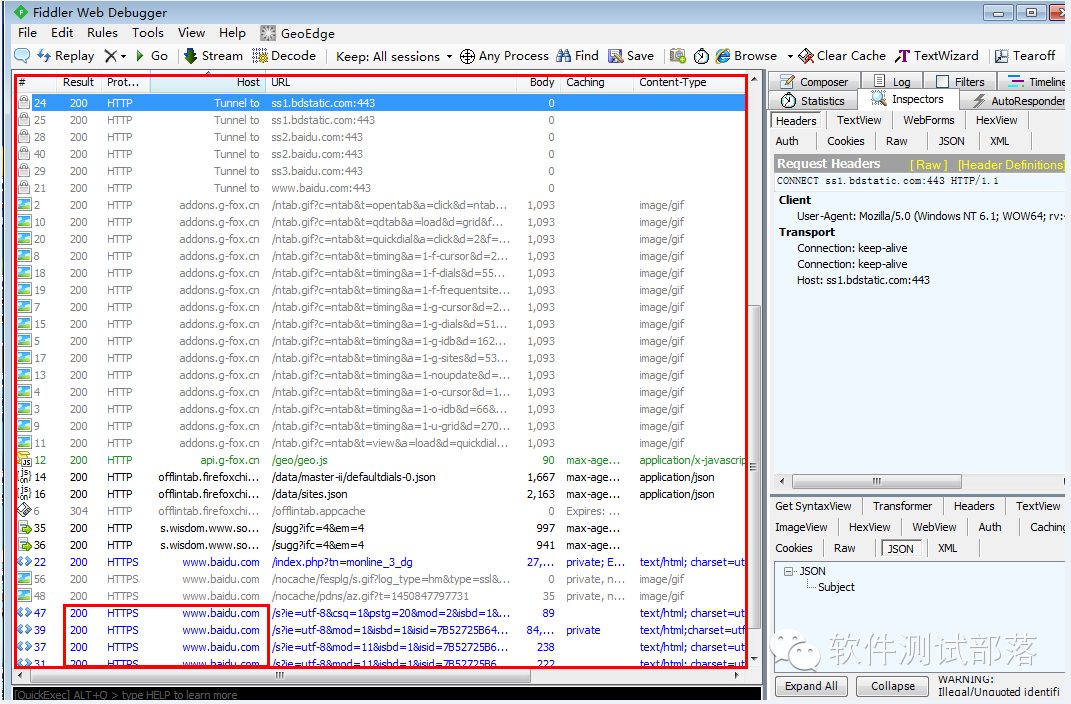Screen dimensions: 1071x704
Task: Open the Help menu
Action: [x=232, y=33]
